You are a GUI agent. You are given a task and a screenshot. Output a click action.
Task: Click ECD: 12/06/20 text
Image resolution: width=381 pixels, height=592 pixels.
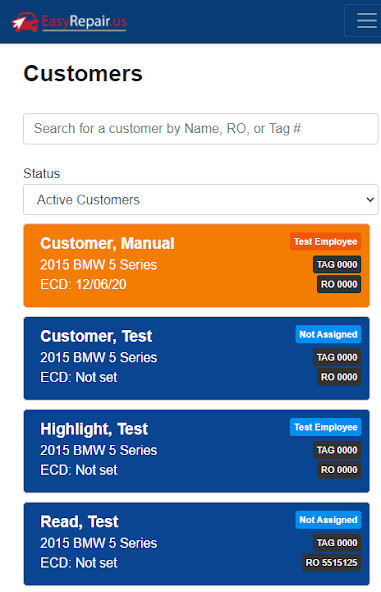(83, 284)
